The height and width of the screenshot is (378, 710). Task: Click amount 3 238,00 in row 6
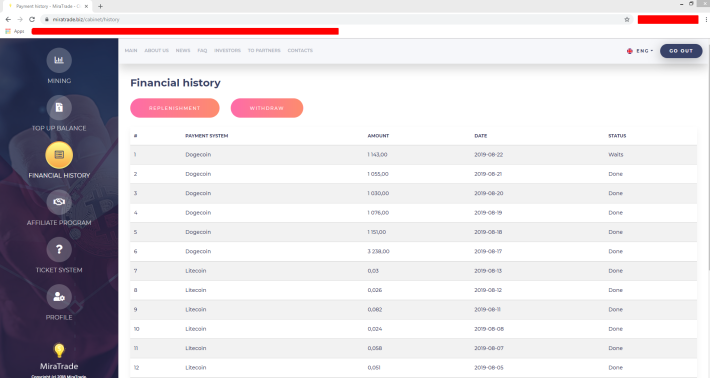(x=378, y=252)
